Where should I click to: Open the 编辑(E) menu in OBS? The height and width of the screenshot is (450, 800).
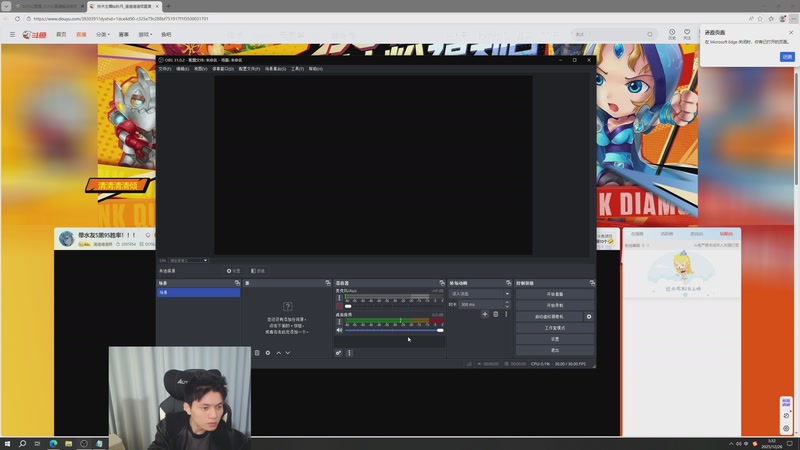click(183, 69)
